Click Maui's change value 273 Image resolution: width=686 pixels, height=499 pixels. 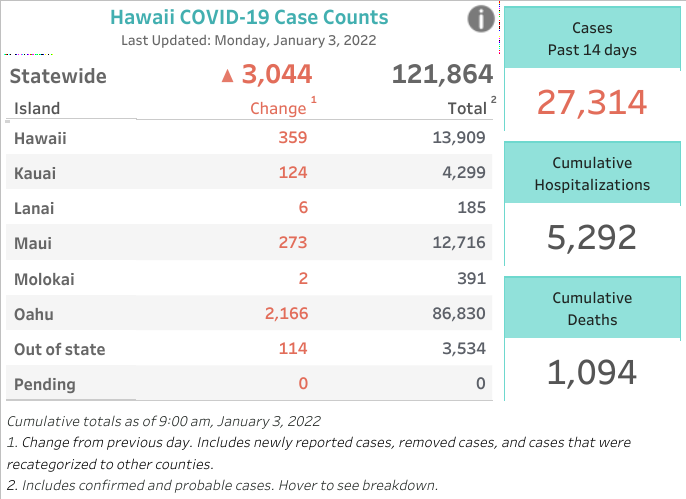click(293, 242)
